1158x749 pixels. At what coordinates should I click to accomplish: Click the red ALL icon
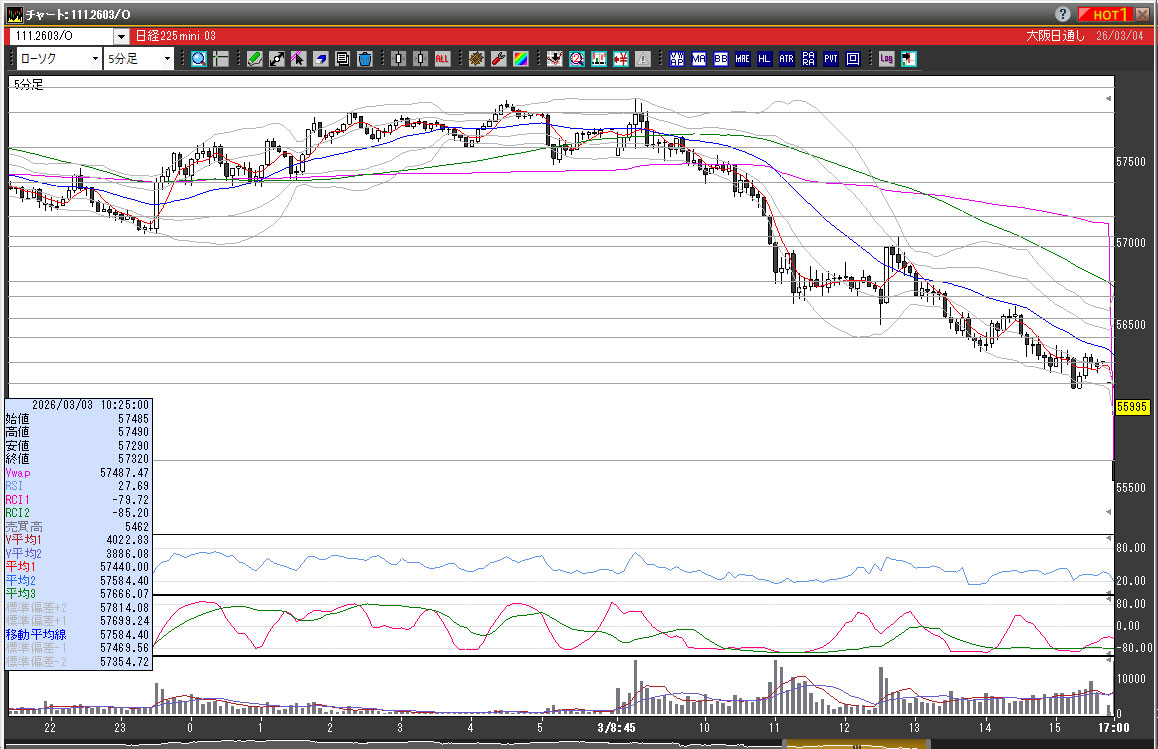(x=442, y=59)
